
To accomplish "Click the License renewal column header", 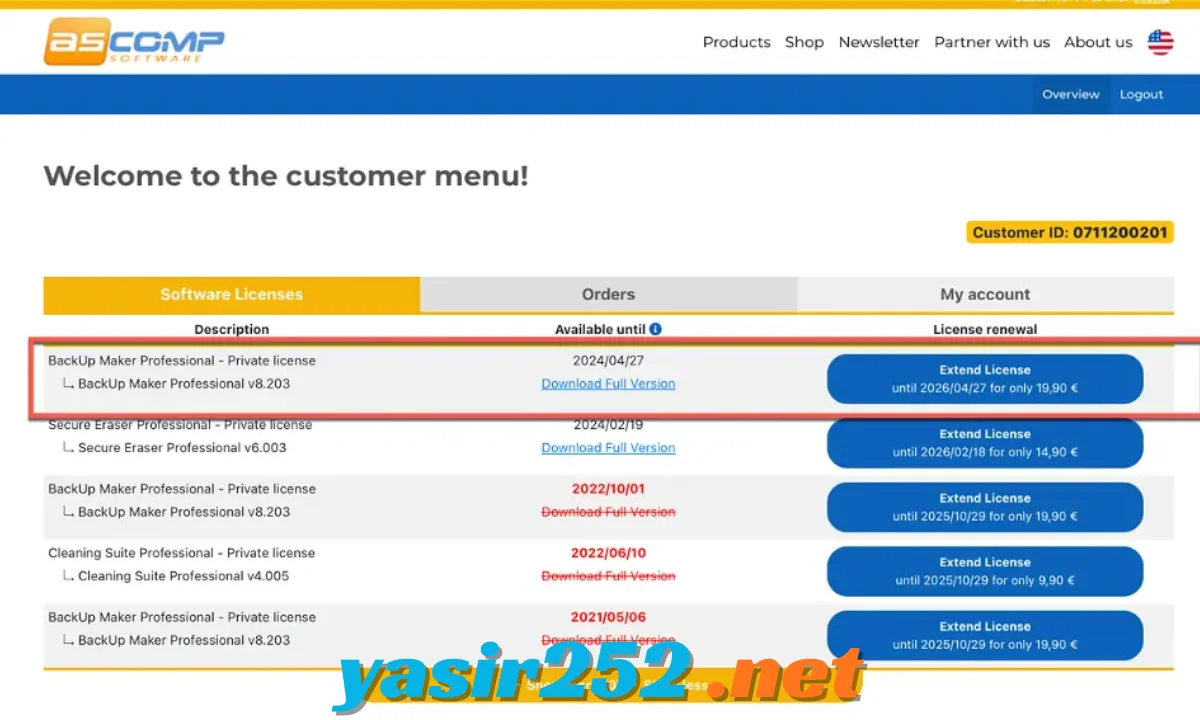I will click(985, 329).
